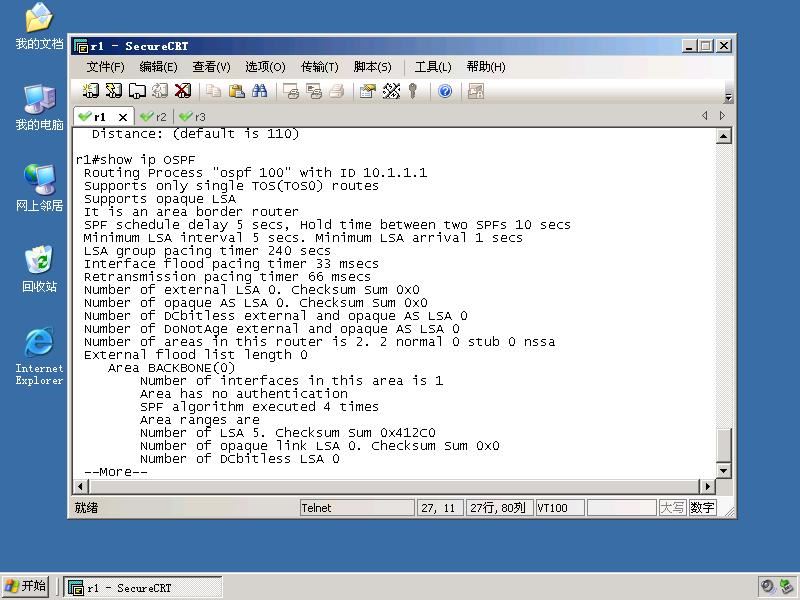800x600 pixels.
Task: Click the VT100 status bar entry
Action: point(560,508)
